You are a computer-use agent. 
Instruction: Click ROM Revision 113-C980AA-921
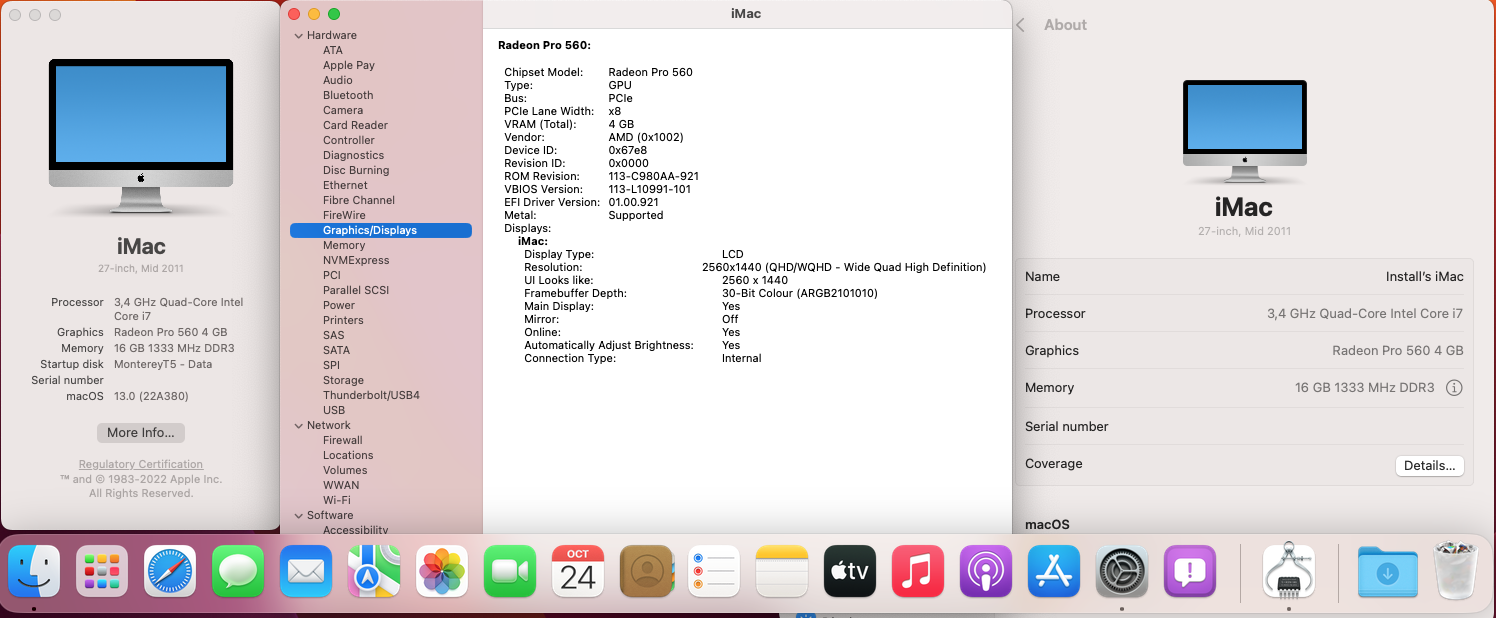point(653,176)
